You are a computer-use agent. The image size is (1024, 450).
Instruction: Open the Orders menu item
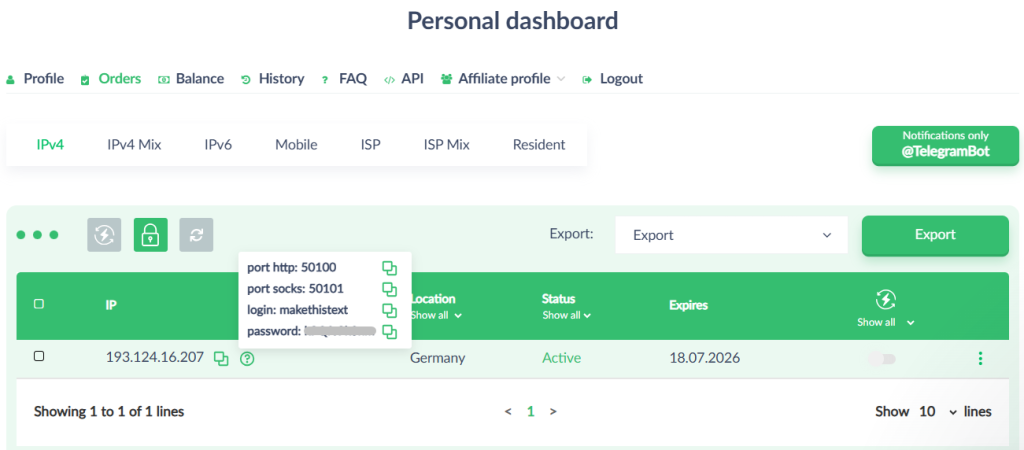coord(111,79)
